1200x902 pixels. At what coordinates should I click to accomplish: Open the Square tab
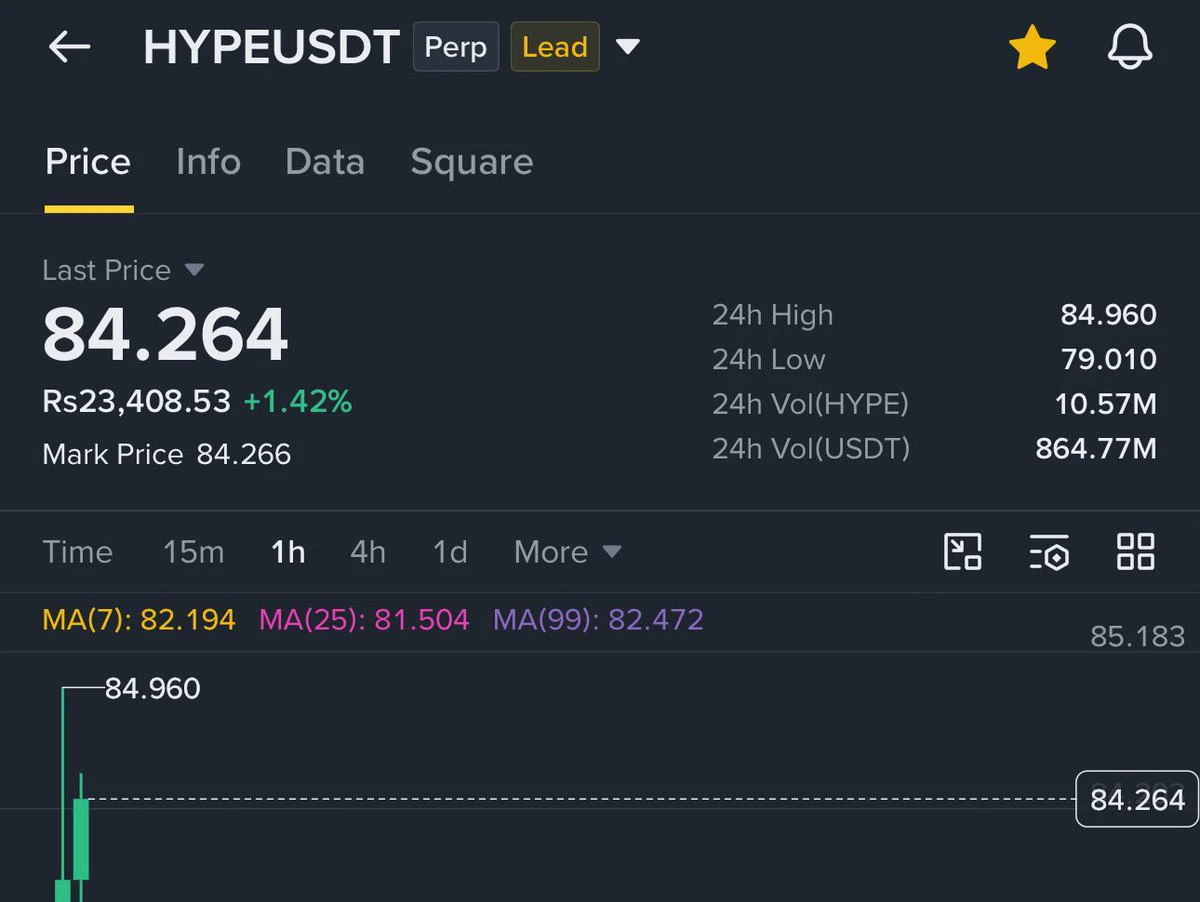pyautogui.click(x=472, y=162)
